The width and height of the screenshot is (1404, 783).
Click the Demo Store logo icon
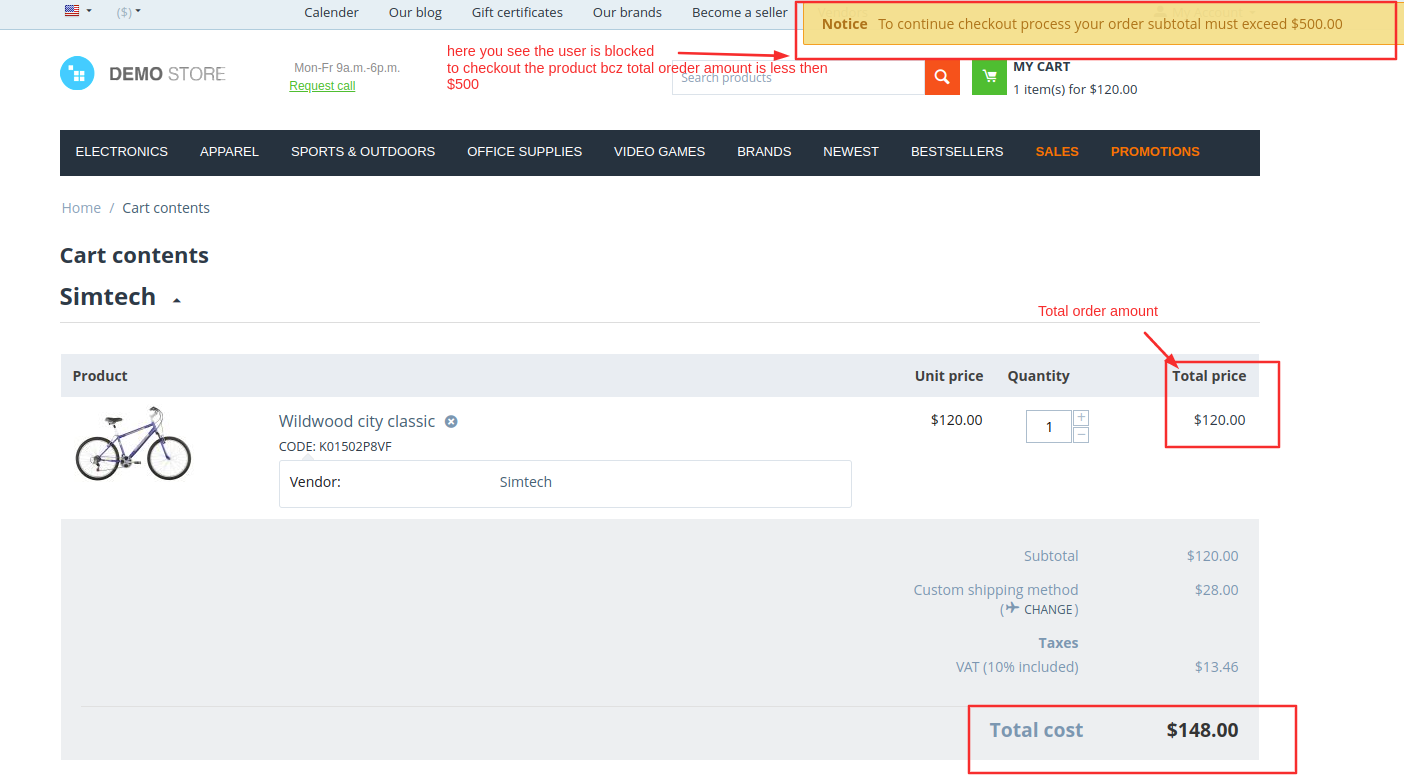coord(77,73)
